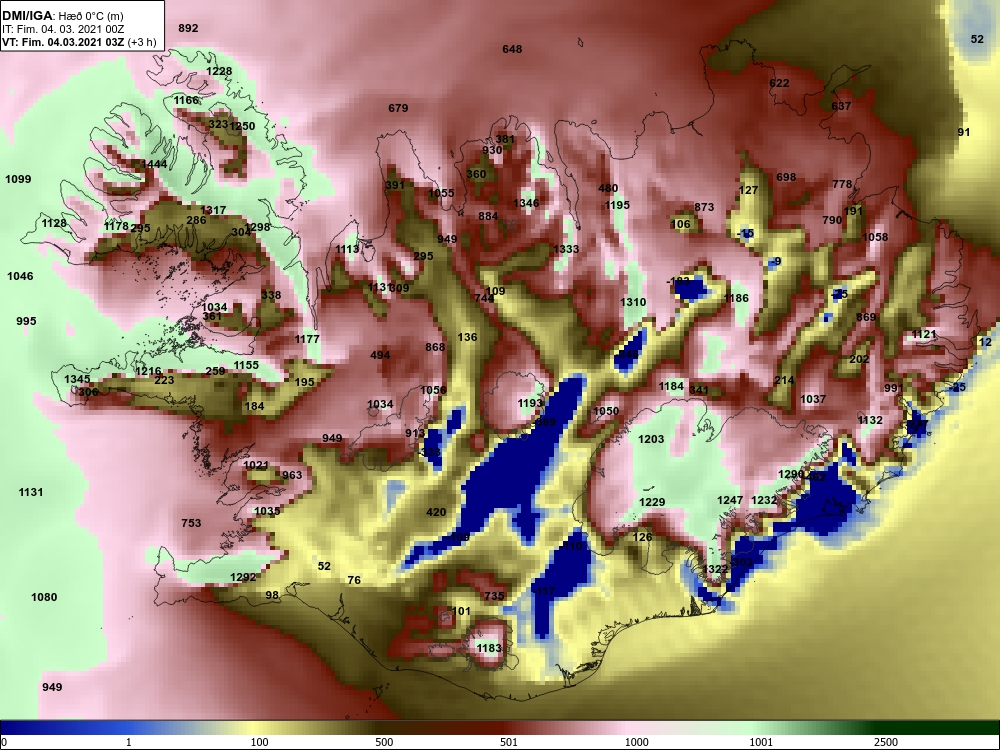Click the 'IT: Fim. 04. 03. 2021 00Z' line
The height and width of the screenshot is (750, 1000).
click(x=61, y=29)
